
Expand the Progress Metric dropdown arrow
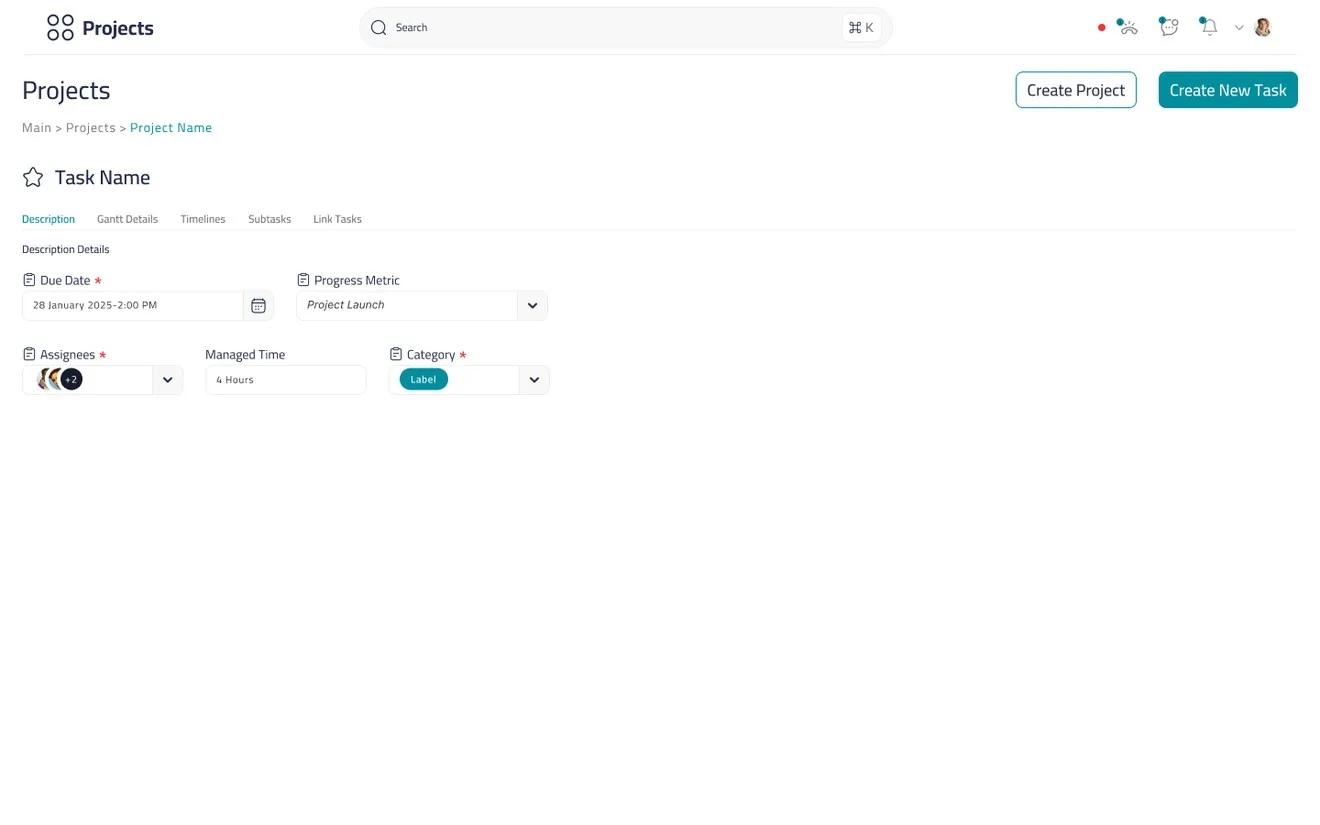tap(532, 306)
